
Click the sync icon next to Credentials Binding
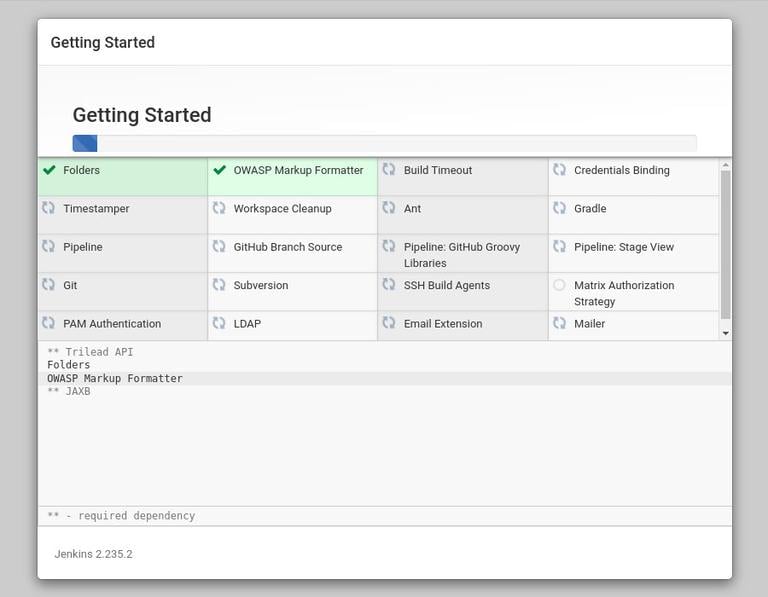[559, 170]
